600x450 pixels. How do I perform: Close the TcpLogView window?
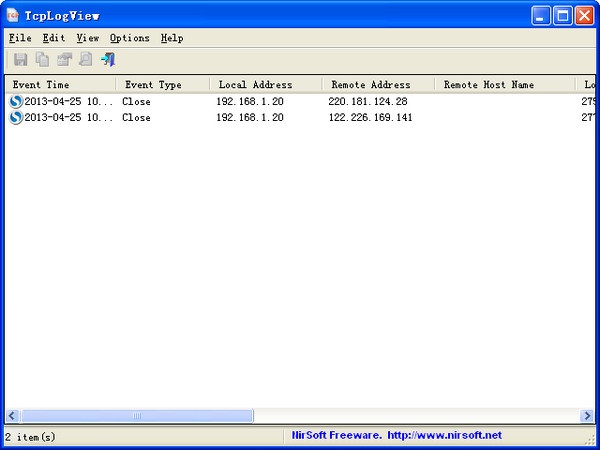(x=585, y=16)
